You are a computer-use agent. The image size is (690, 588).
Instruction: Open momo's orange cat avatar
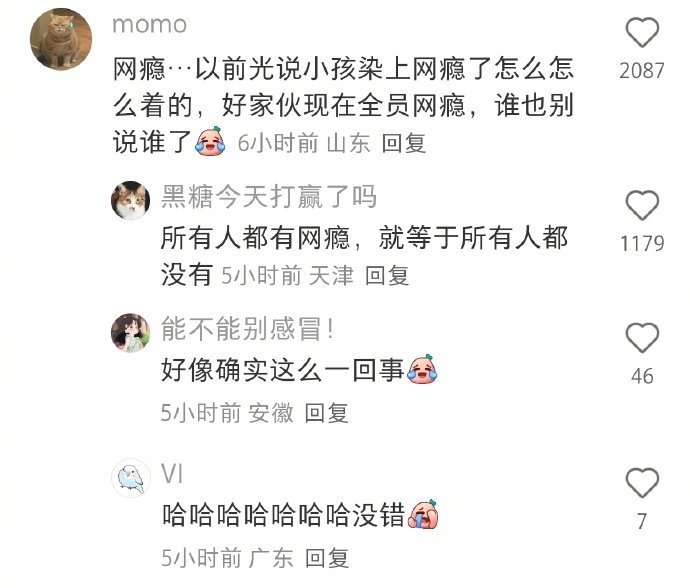[x=61, y=39]
